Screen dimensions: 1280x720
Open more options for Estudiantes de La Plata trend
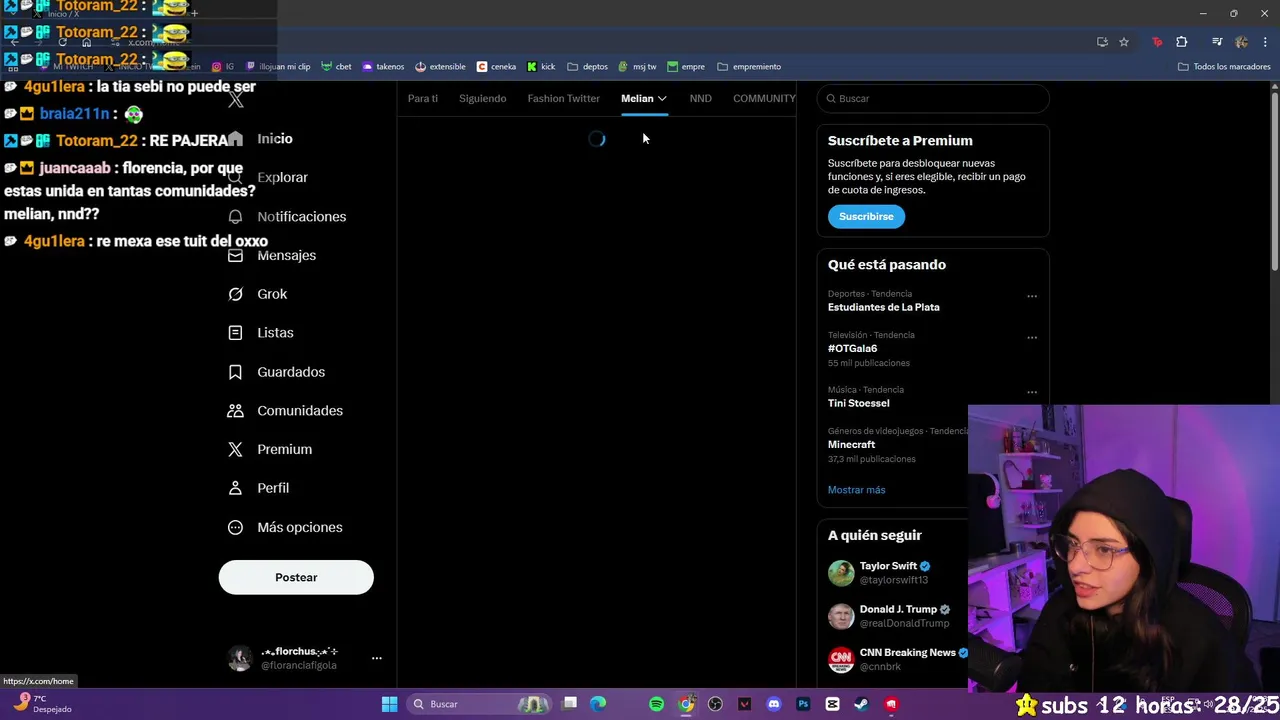click(x=1032, y=296)
